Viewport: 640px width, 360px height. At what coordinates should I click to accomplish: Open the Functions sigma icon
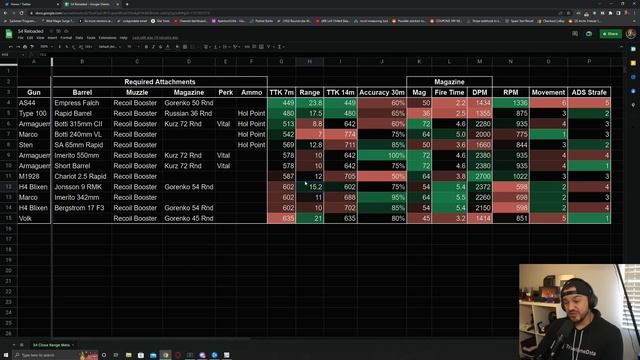280,47
